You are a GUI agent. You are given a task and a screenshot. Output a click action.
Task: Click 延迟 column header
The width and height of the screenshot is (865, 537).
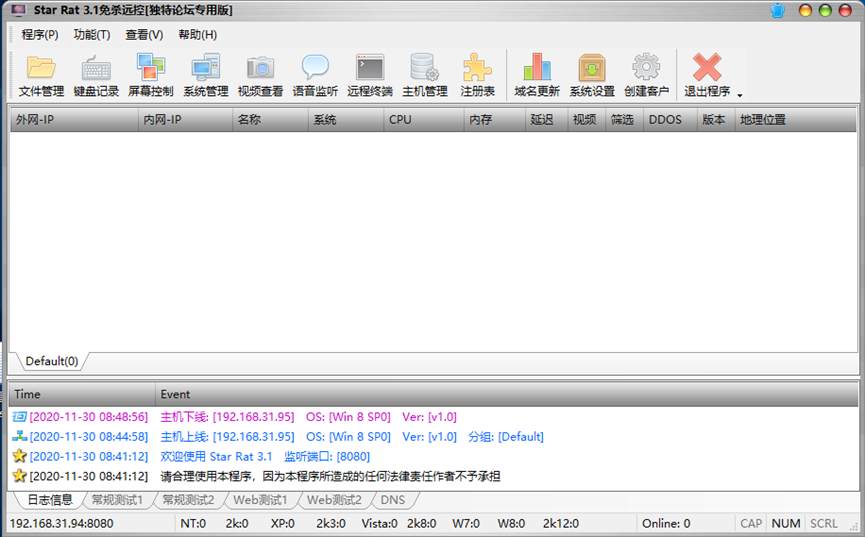click(x=546, y=120)
